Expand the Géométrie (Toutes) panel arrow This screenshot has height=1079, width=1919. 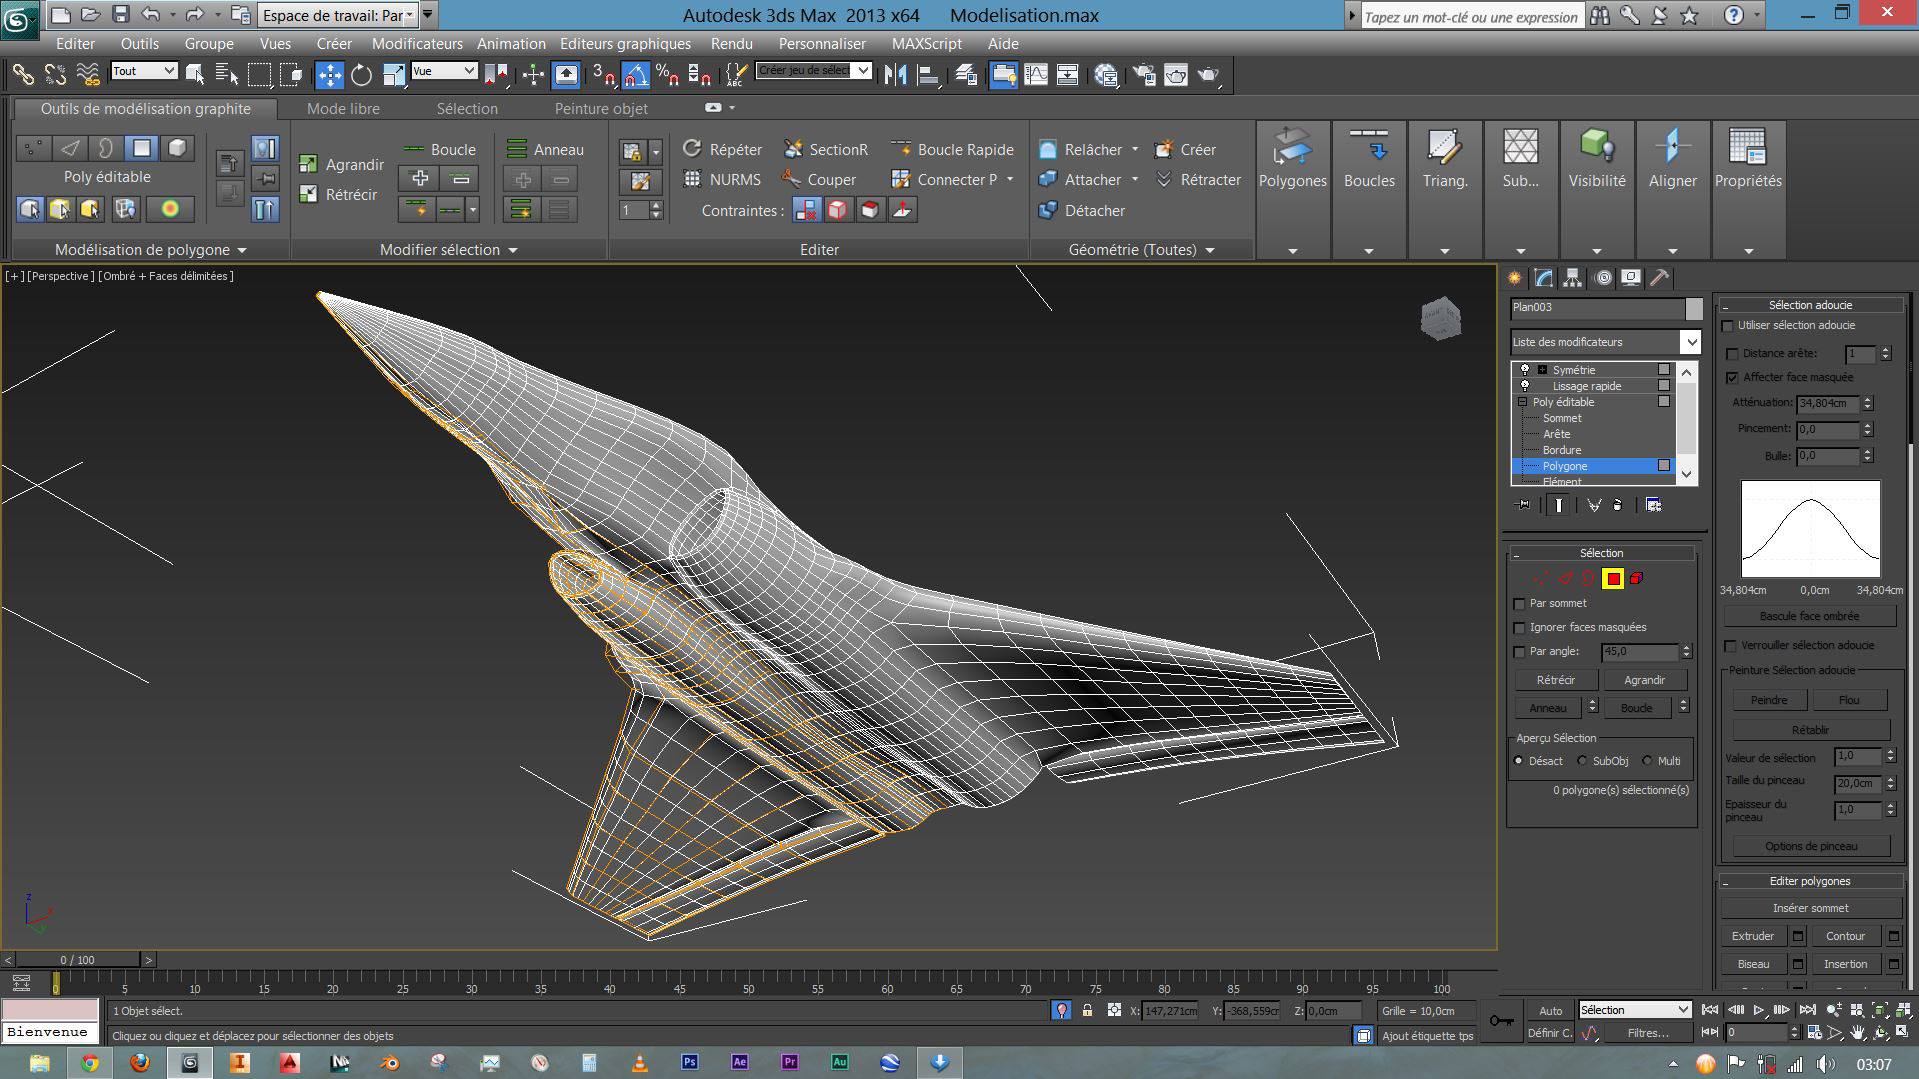click(1210, 250)
